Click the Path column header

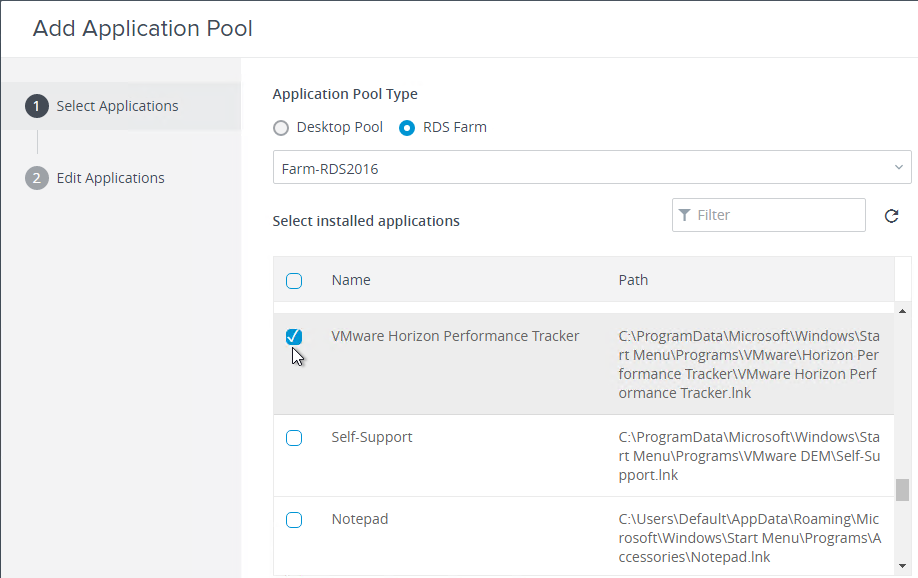tap(633, 280)
